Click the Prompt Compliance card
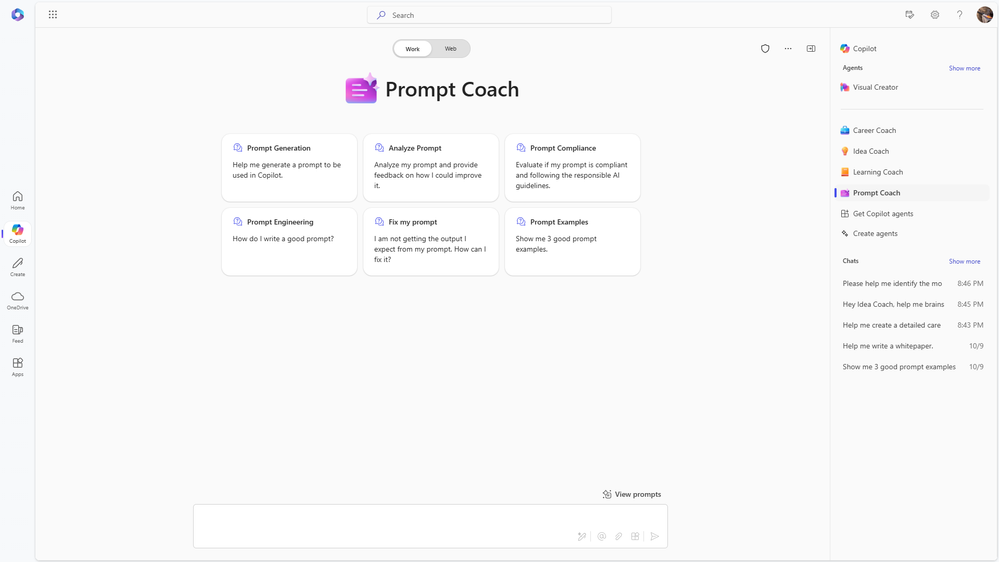999x562 pixels. pyautogui.click(x=572, y=167)
